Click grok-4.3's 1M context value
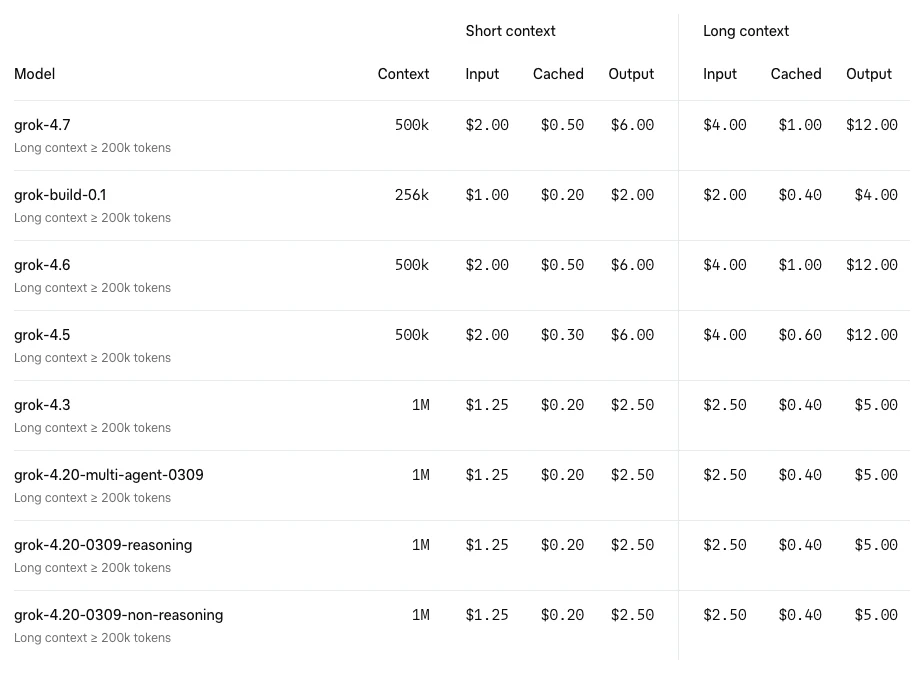 point(421,405)
